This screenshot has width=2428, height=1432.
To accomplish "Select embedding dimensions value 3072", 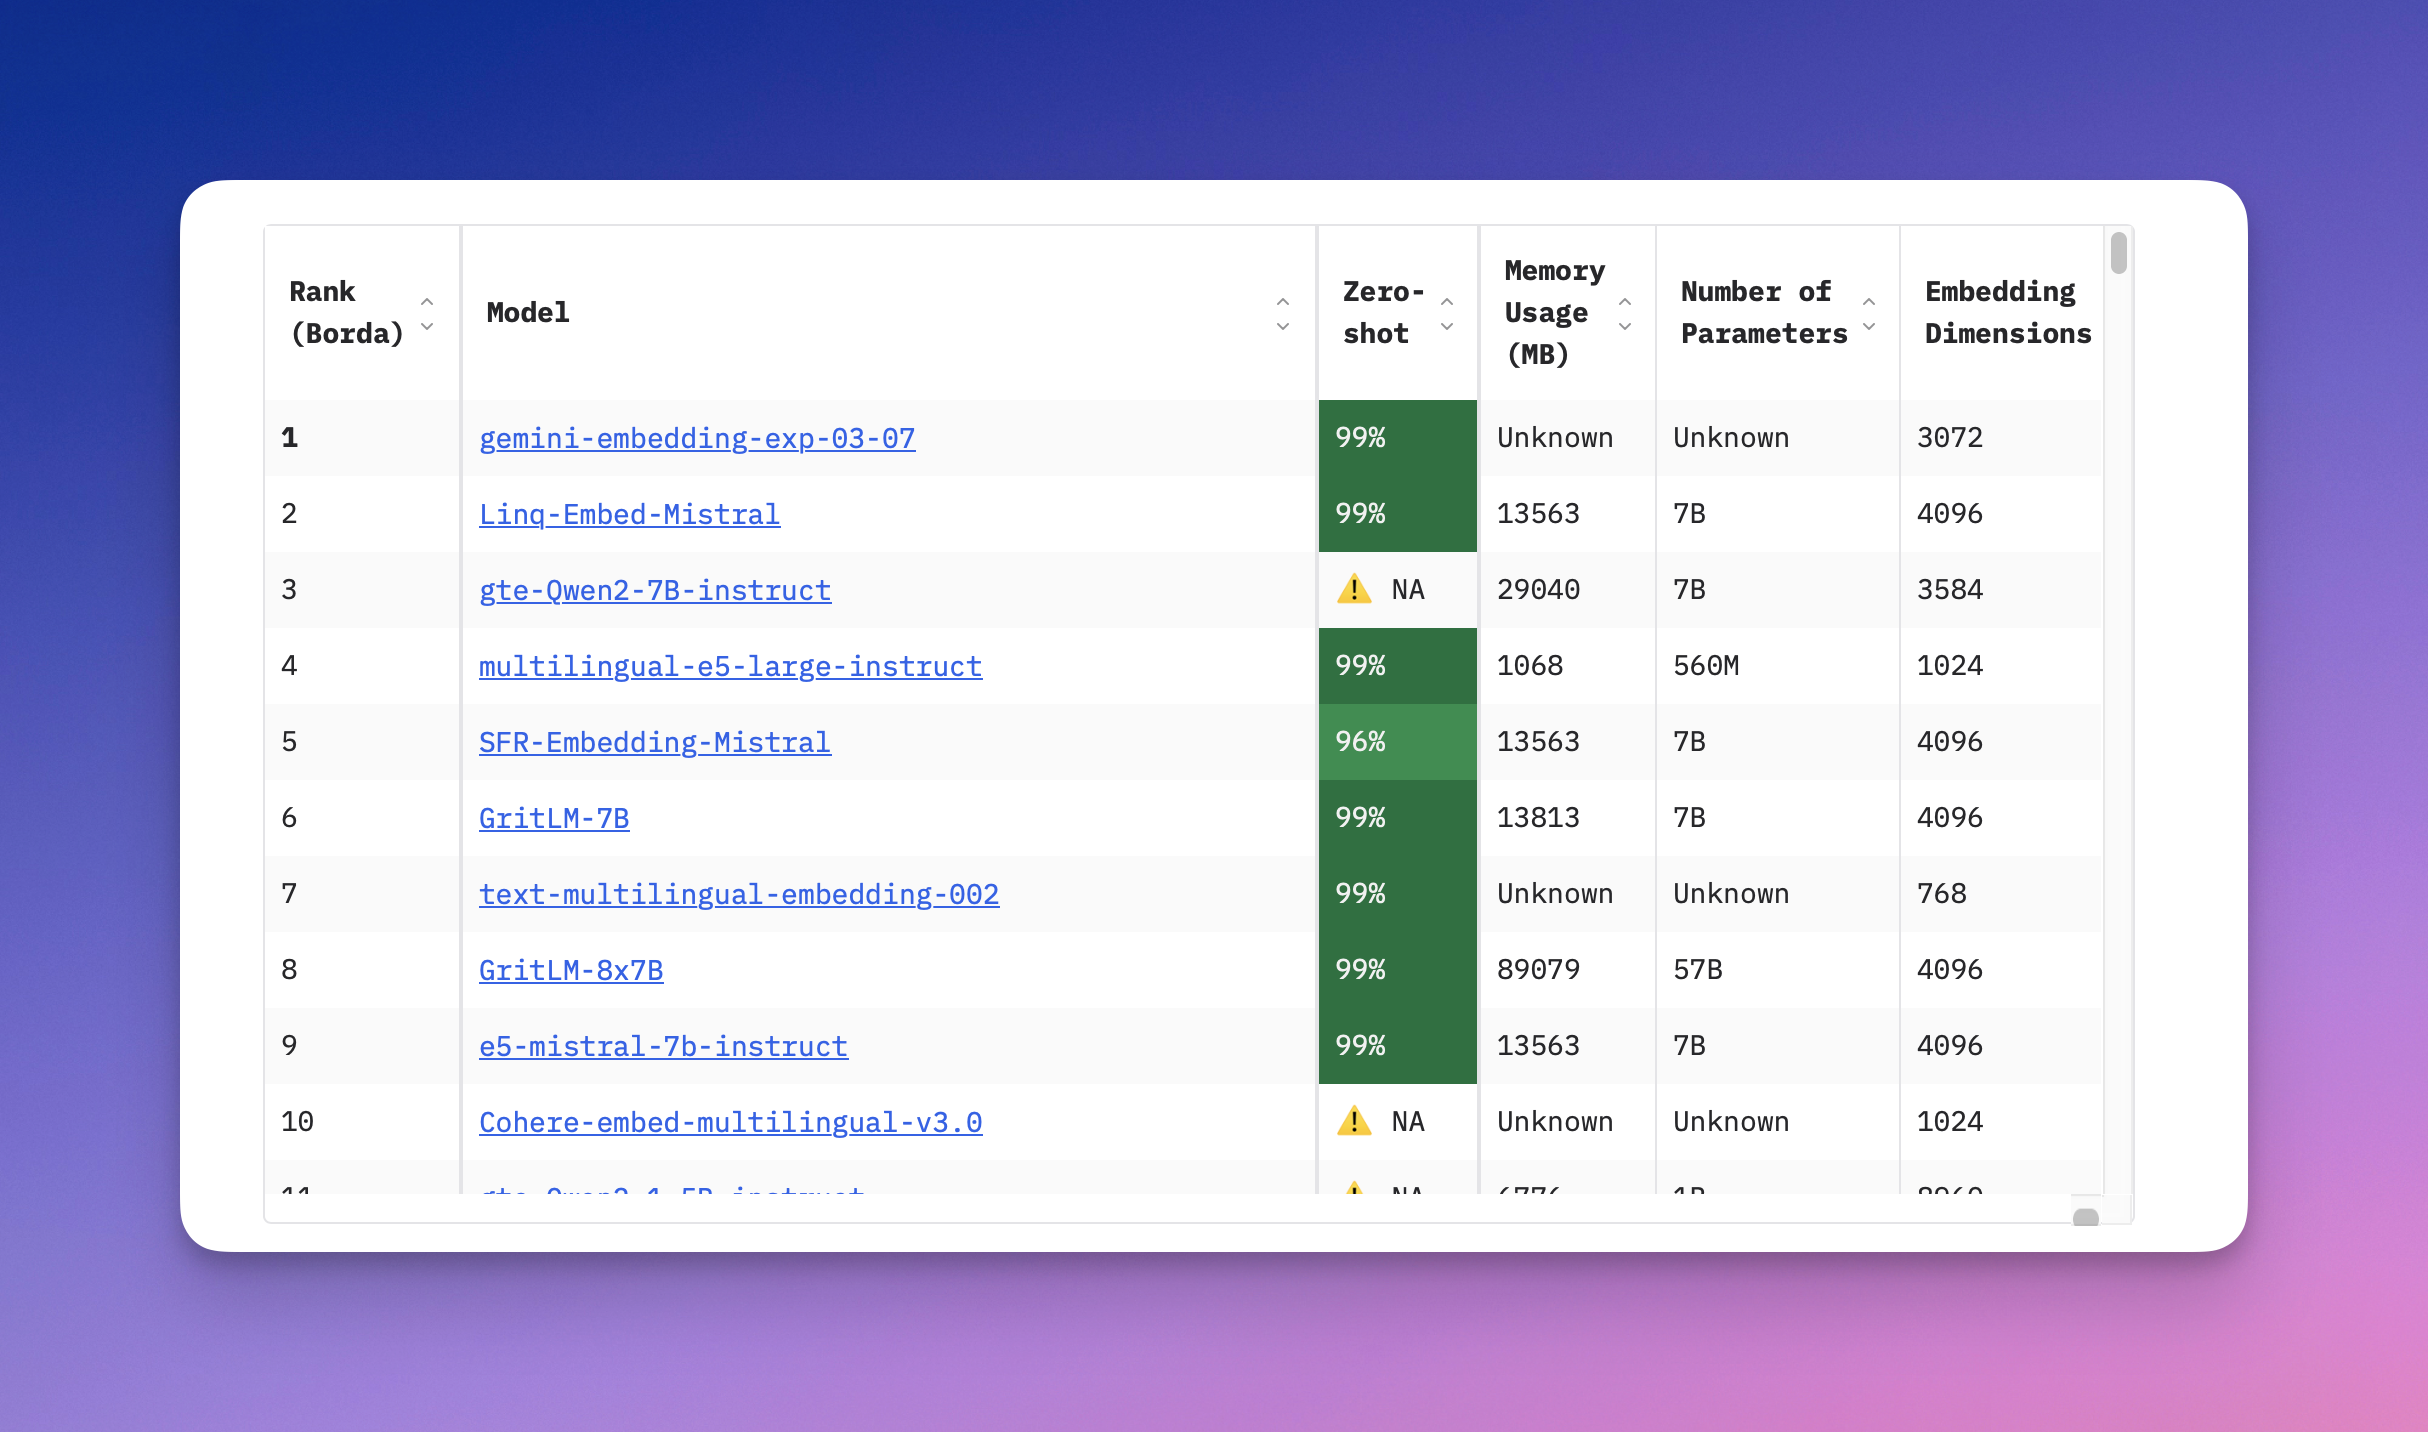I will coord(1950,438).
